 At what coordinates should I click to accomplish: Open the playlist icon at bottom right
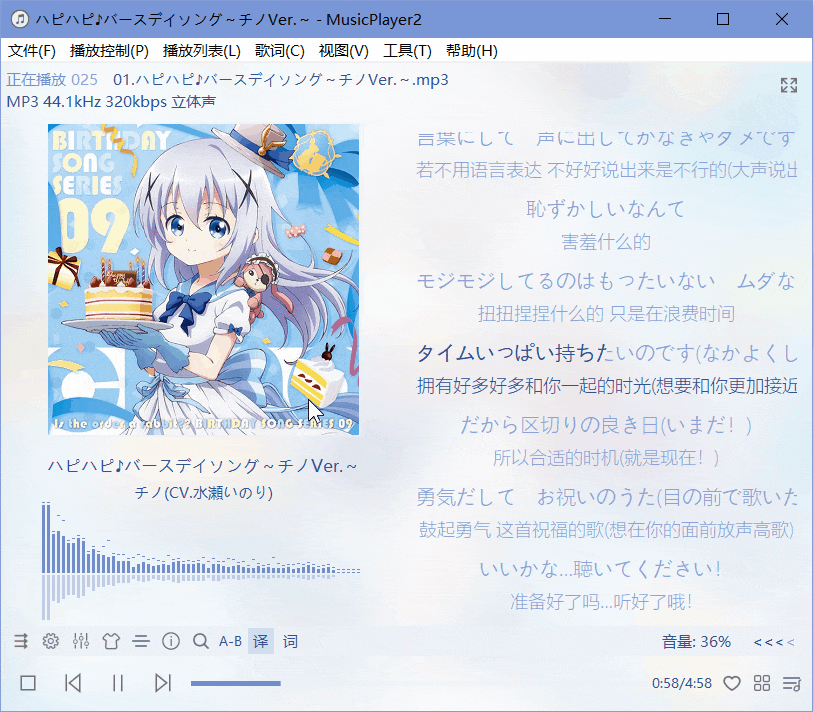pyautogui.click(x=793, y=683)
